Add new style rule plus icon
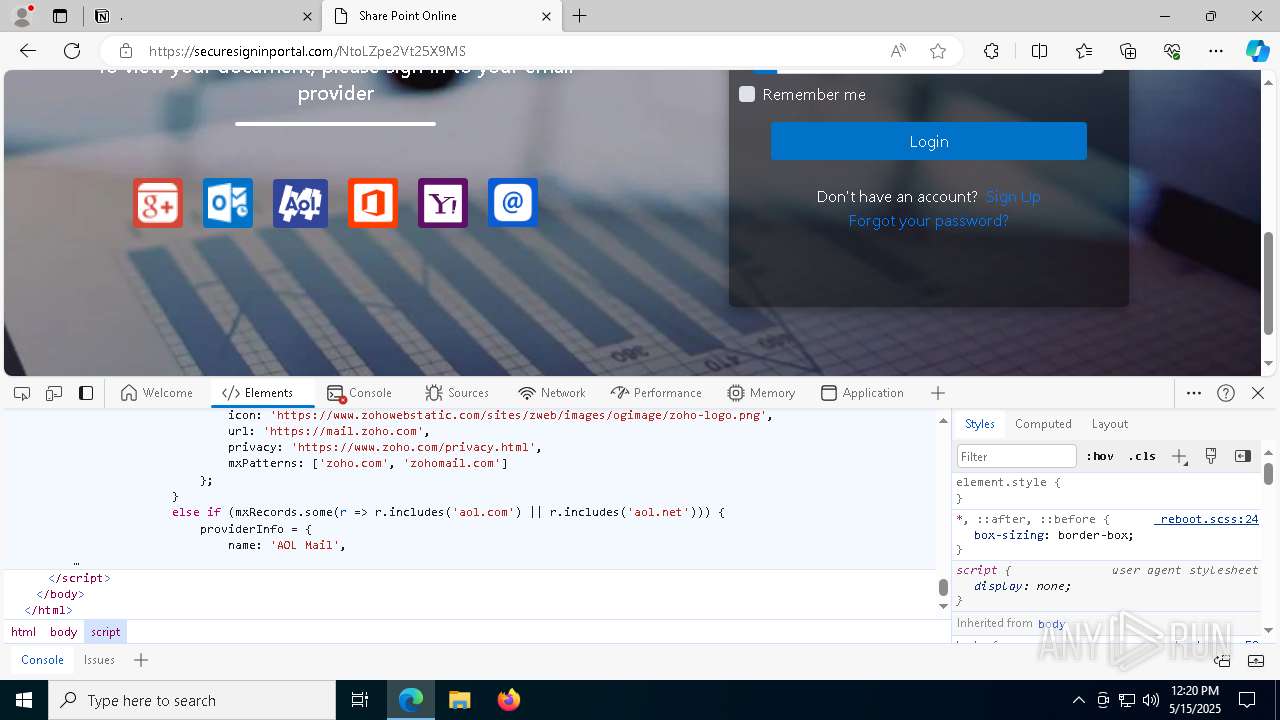 tap(1179, 457)
